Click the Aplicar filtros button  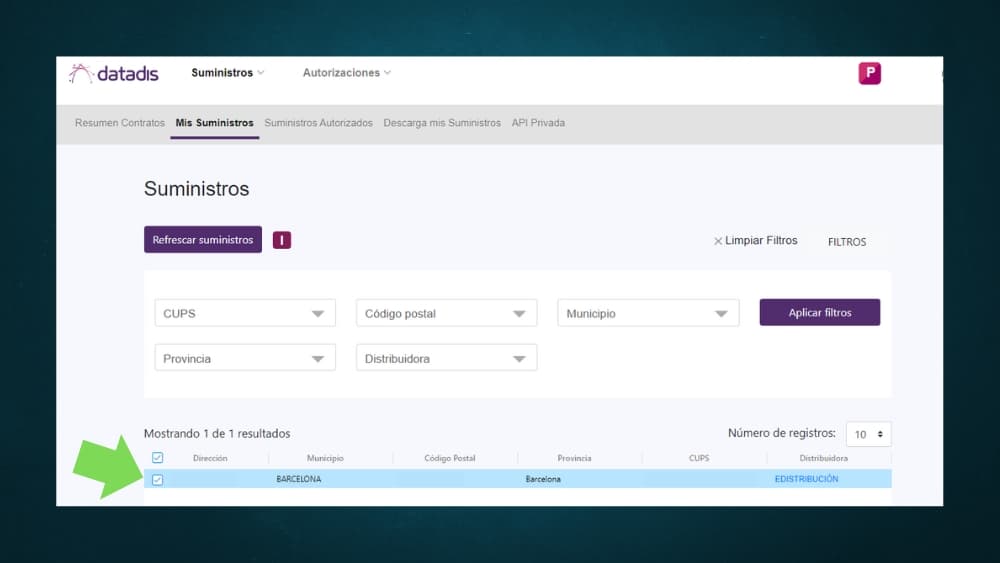coord(819,313)
